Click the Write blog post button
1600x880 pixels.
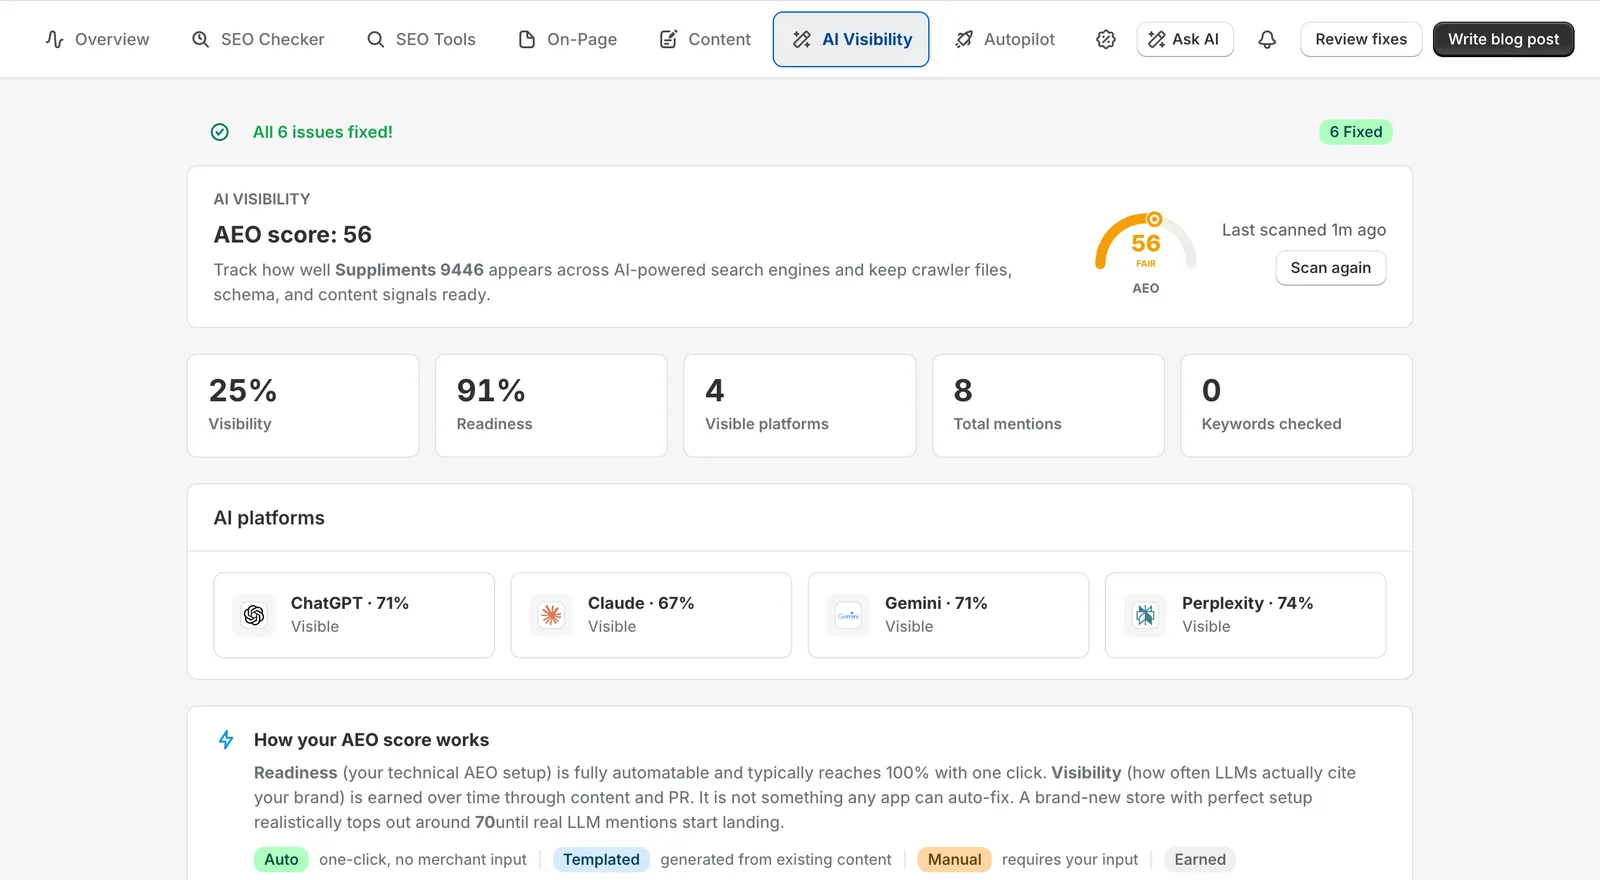click(x=1503, y=39)
